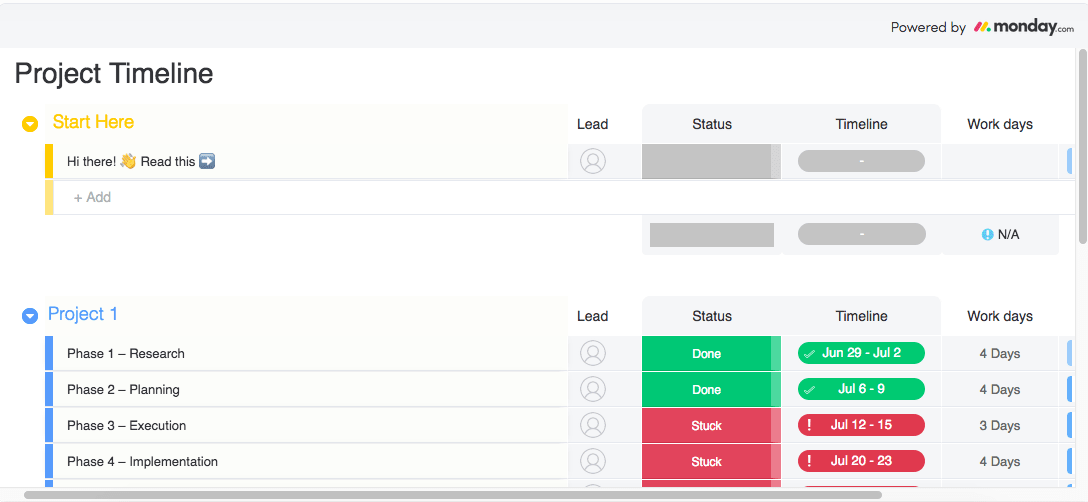
Task: Set status for 'Hi there' row
Action: tap(711, 161)
